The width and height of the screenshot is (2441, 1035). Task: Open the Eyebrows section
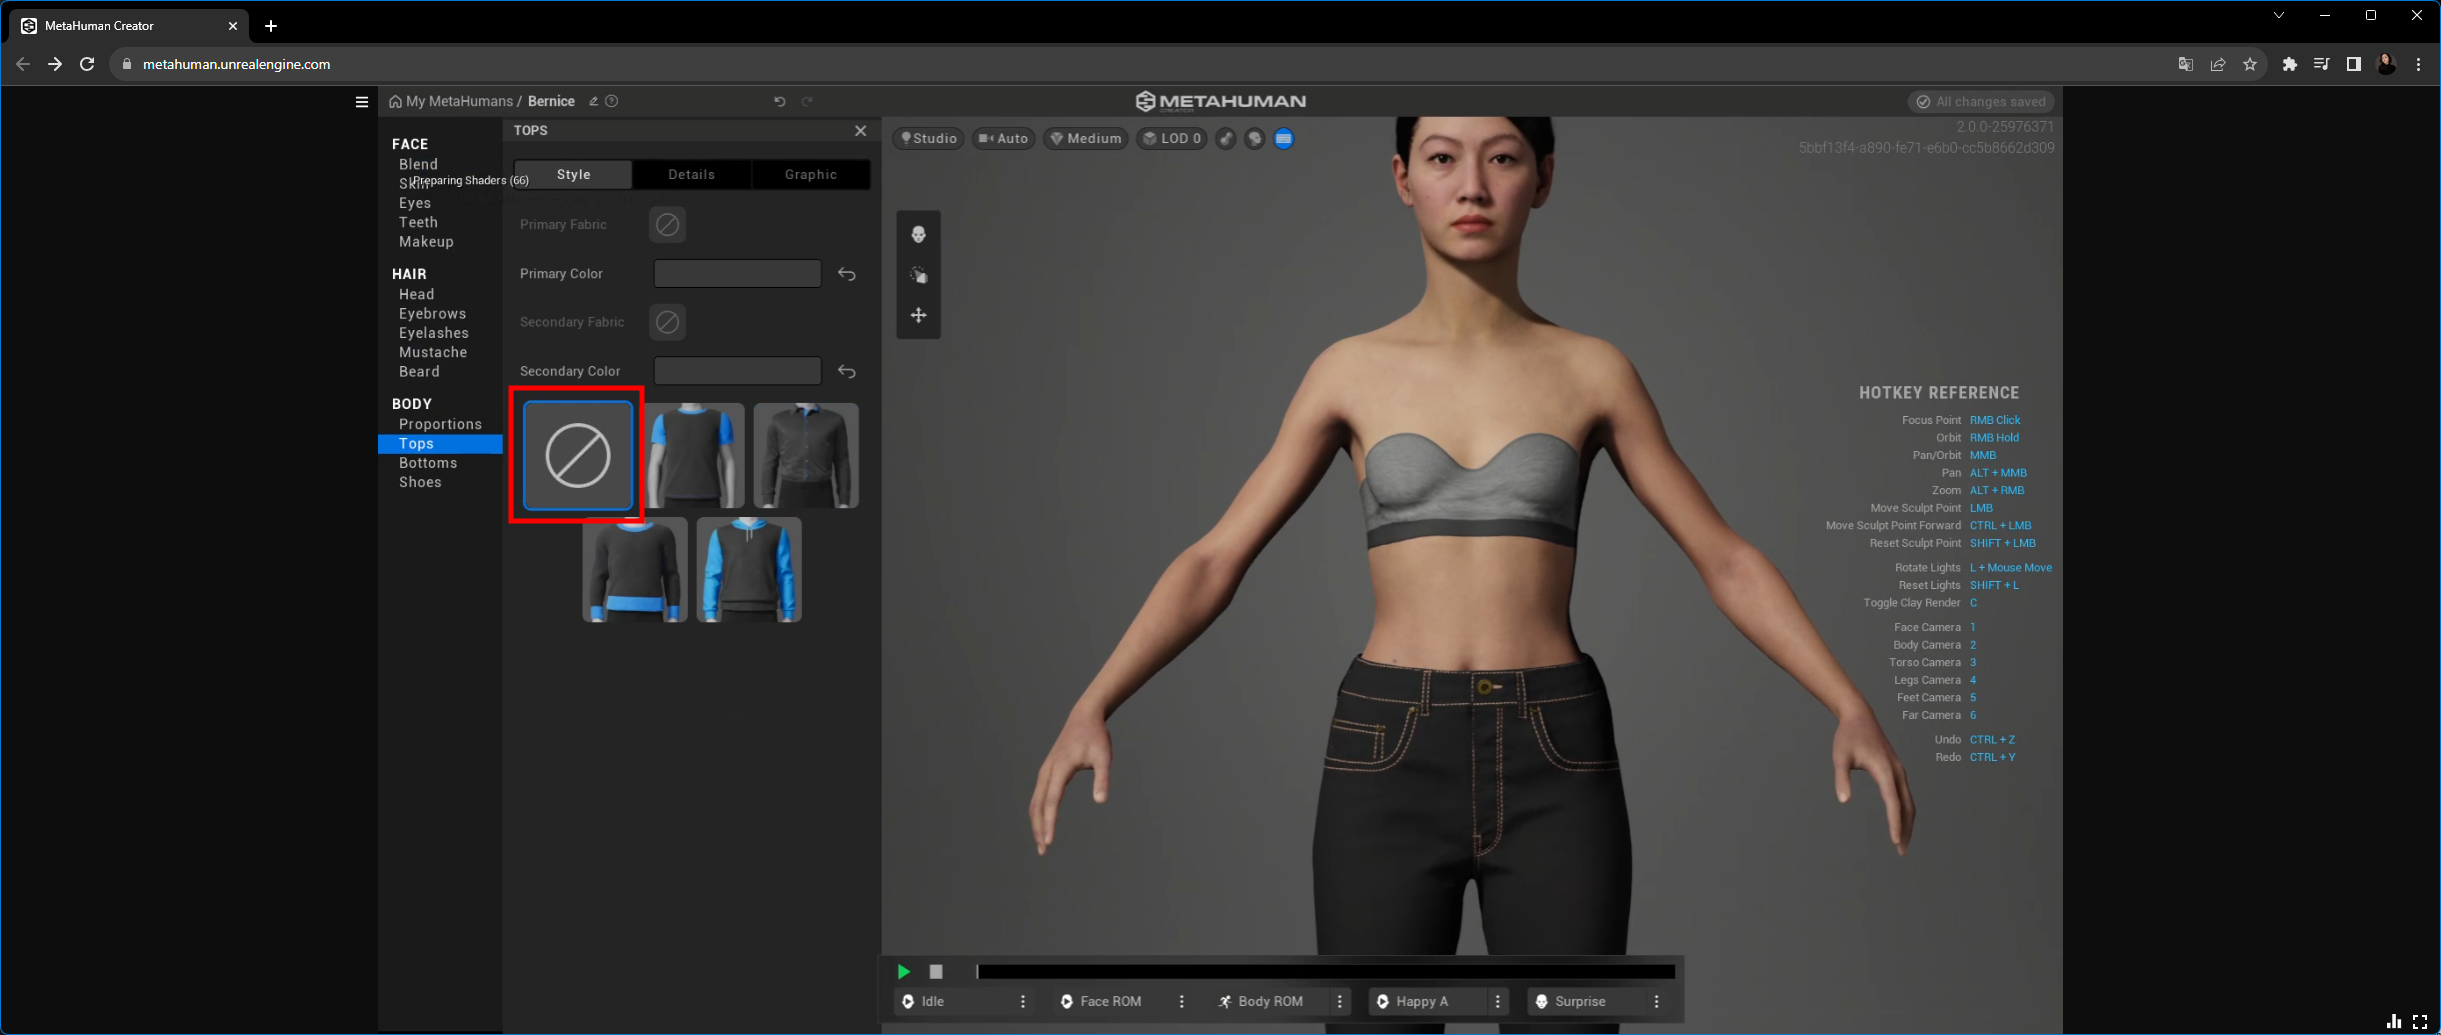point(432,314)
